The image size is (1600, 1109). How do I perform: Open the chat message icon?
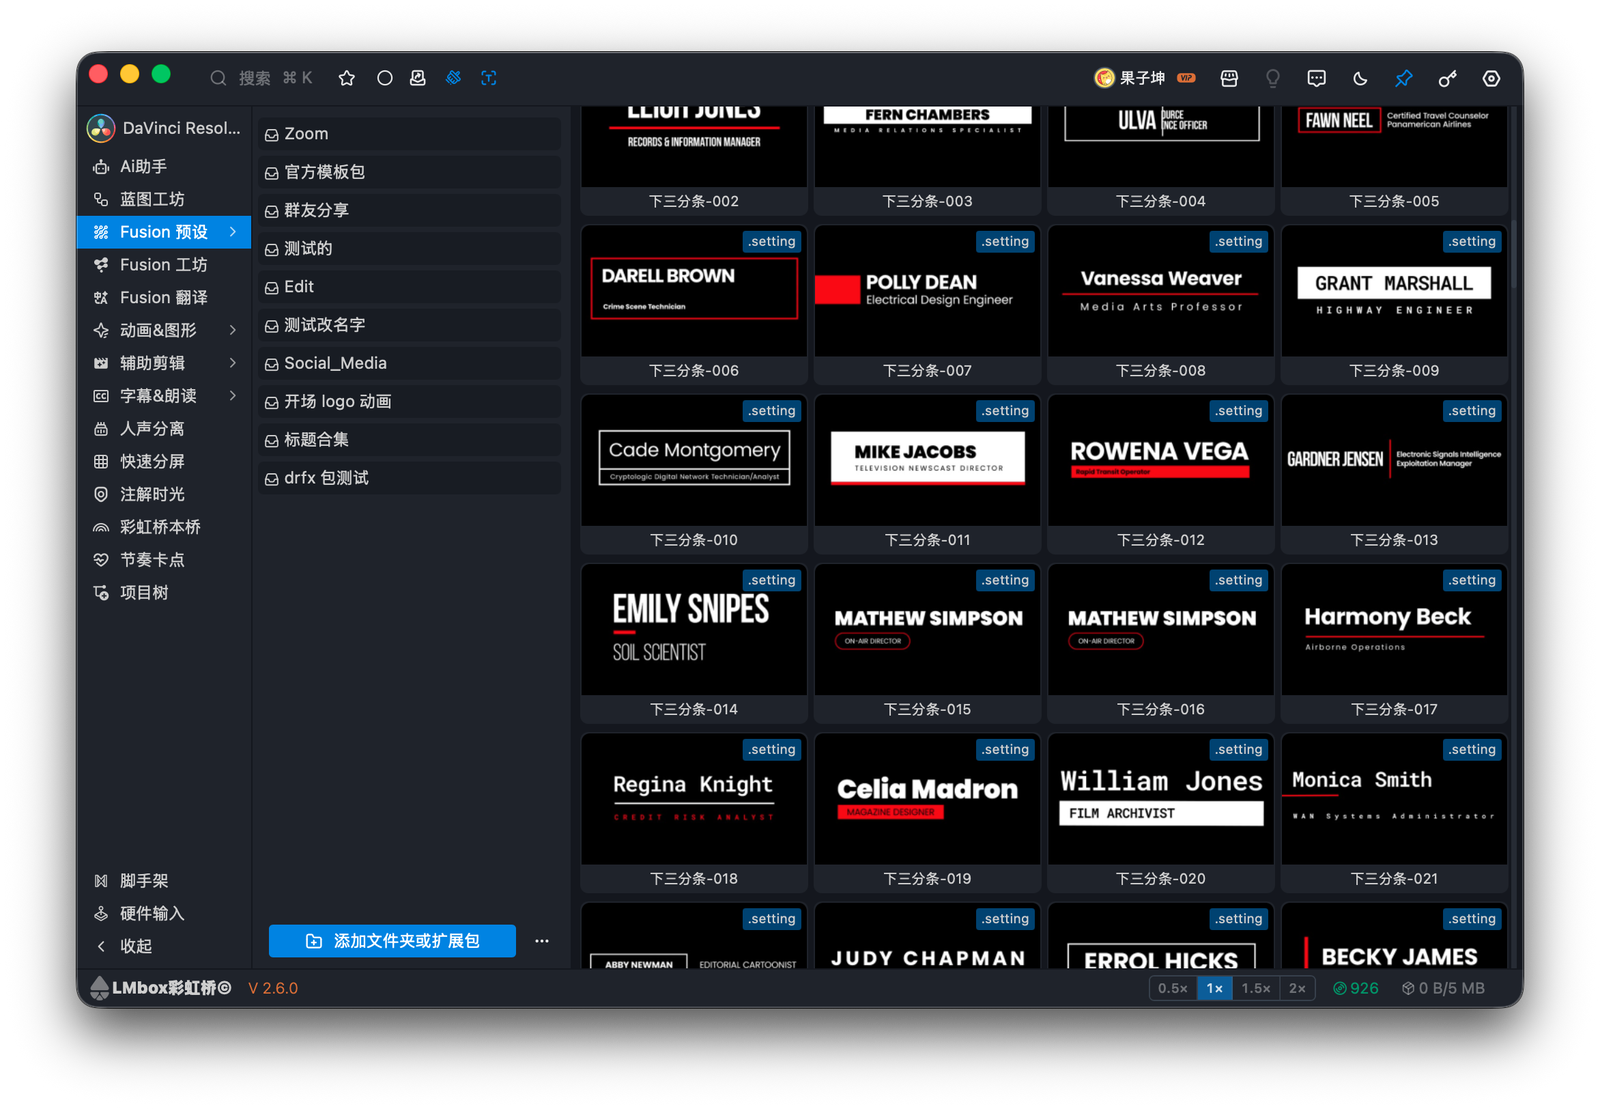tap(1317, 78)
